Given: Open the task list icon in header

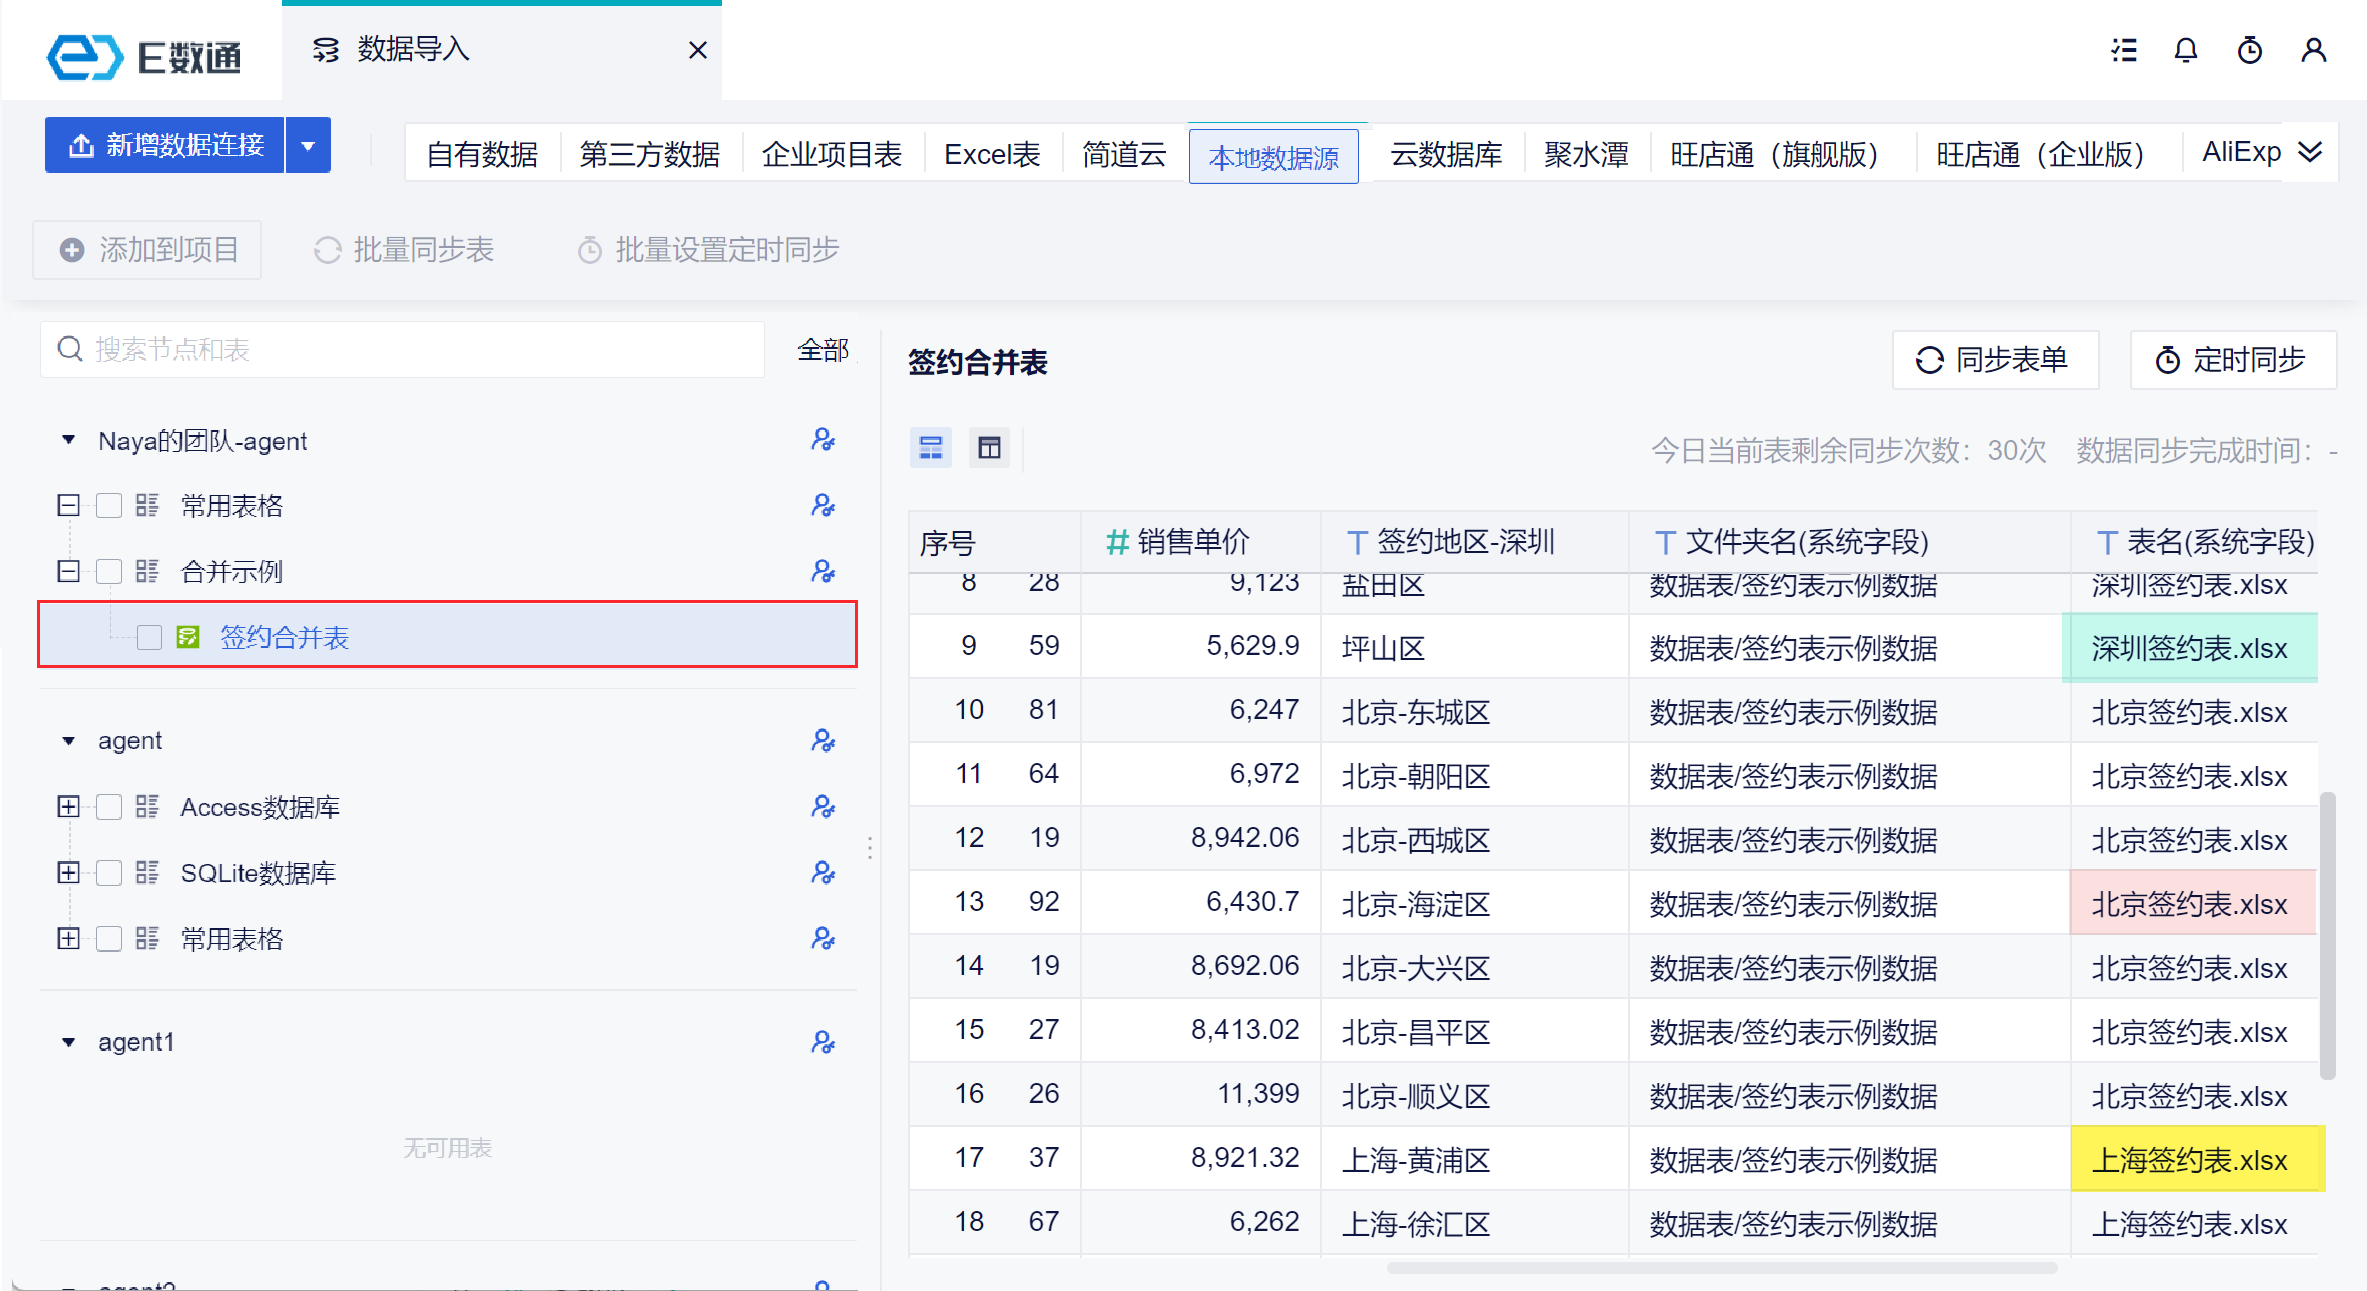Looking at the screenshot, I should click(x=2124, y=50).
